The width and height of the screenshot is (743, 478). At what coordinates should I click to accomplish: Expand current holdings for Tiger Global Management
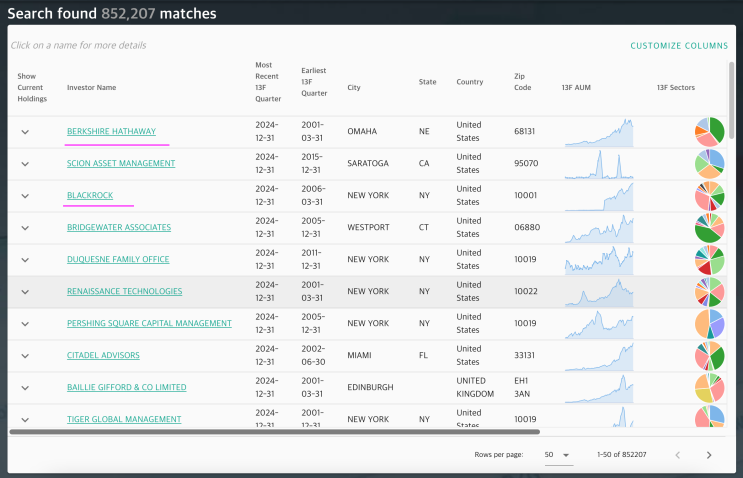[x=25, y=420]
